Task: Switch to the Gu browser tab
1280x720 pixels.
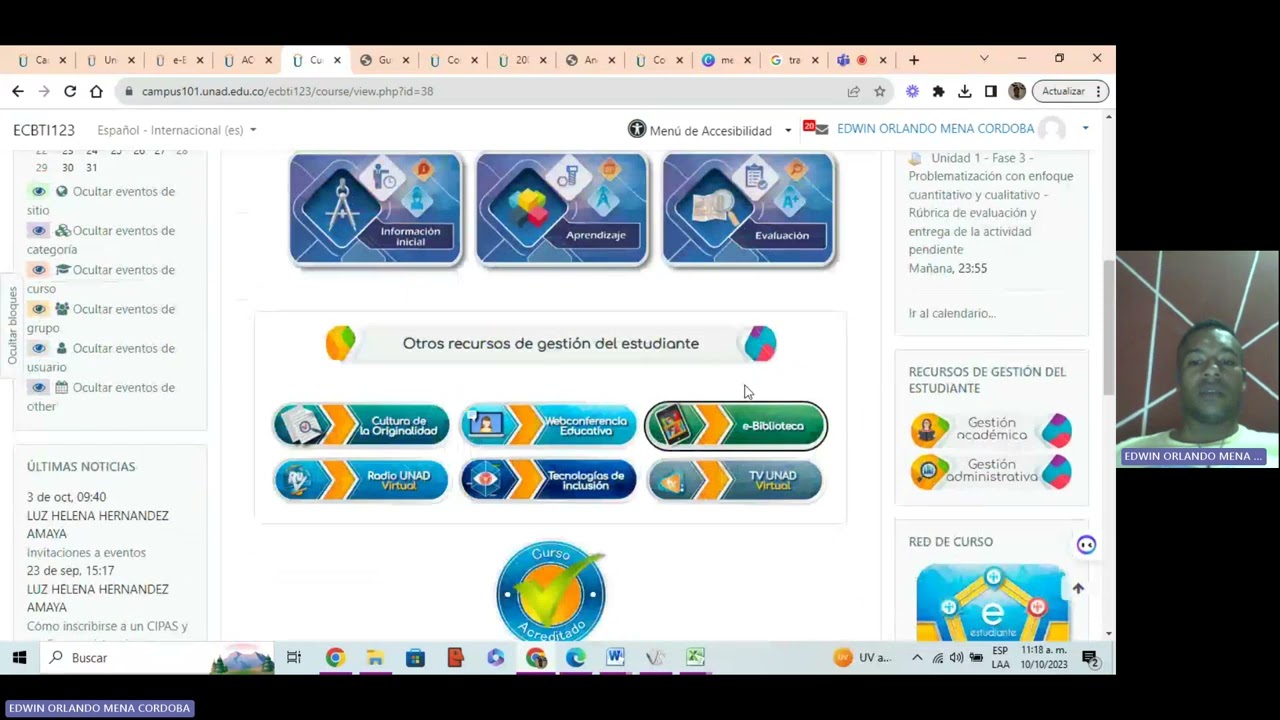Action: click(383, 60)
